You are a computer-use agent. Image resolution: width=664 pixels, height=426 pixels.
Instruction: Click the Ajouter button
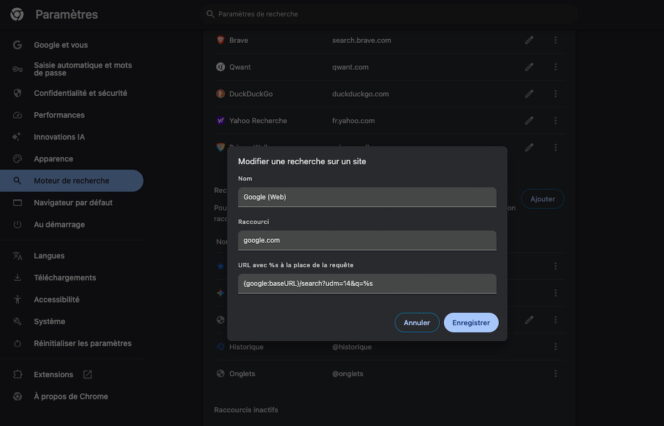pos(542,199)
